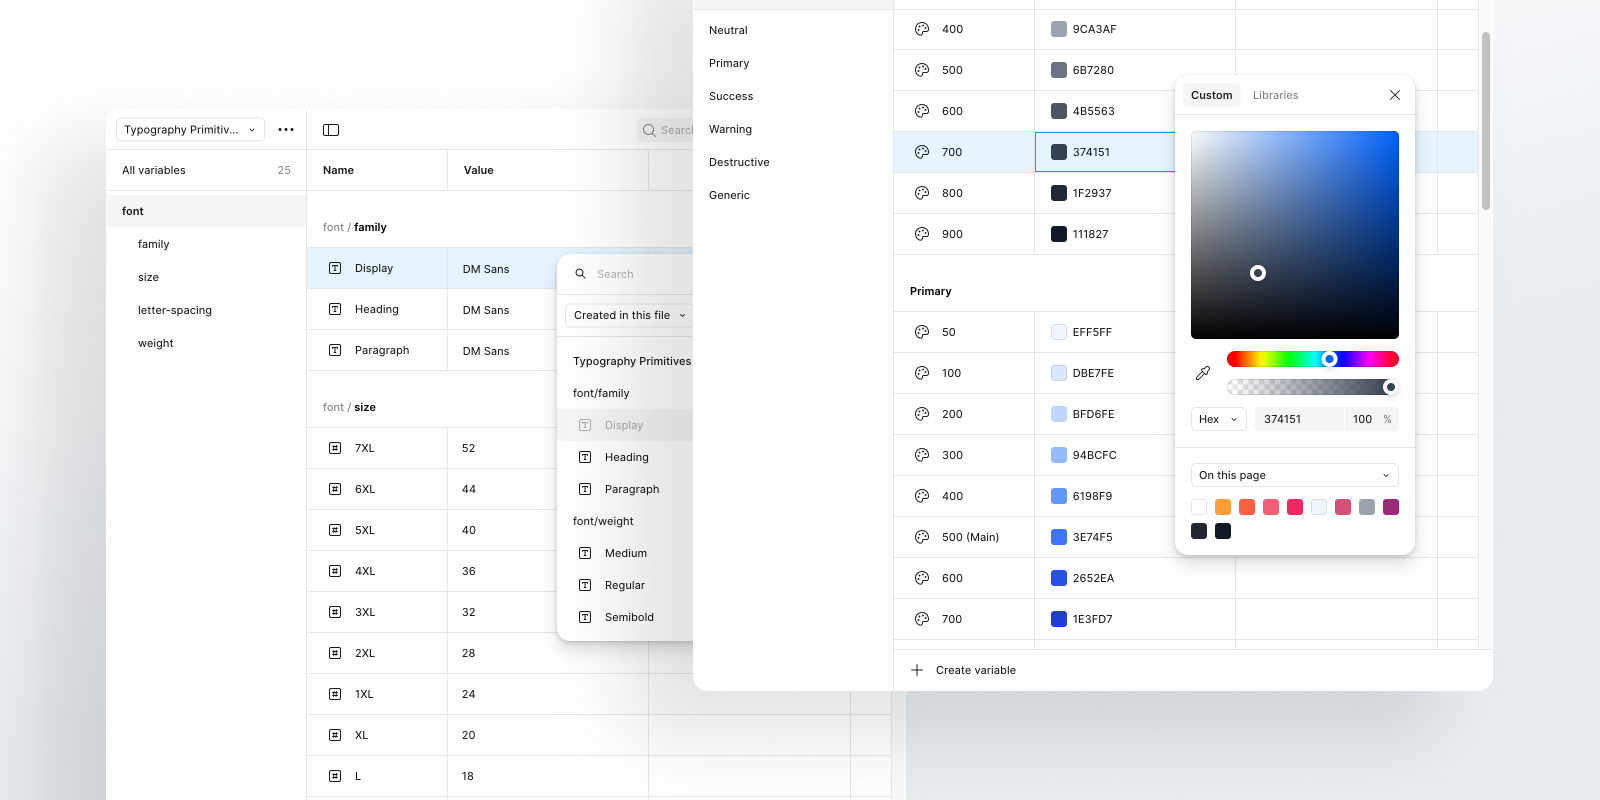1600x800 pixels.
Task: Click the hue slider handle
Action: (1329, 359)
